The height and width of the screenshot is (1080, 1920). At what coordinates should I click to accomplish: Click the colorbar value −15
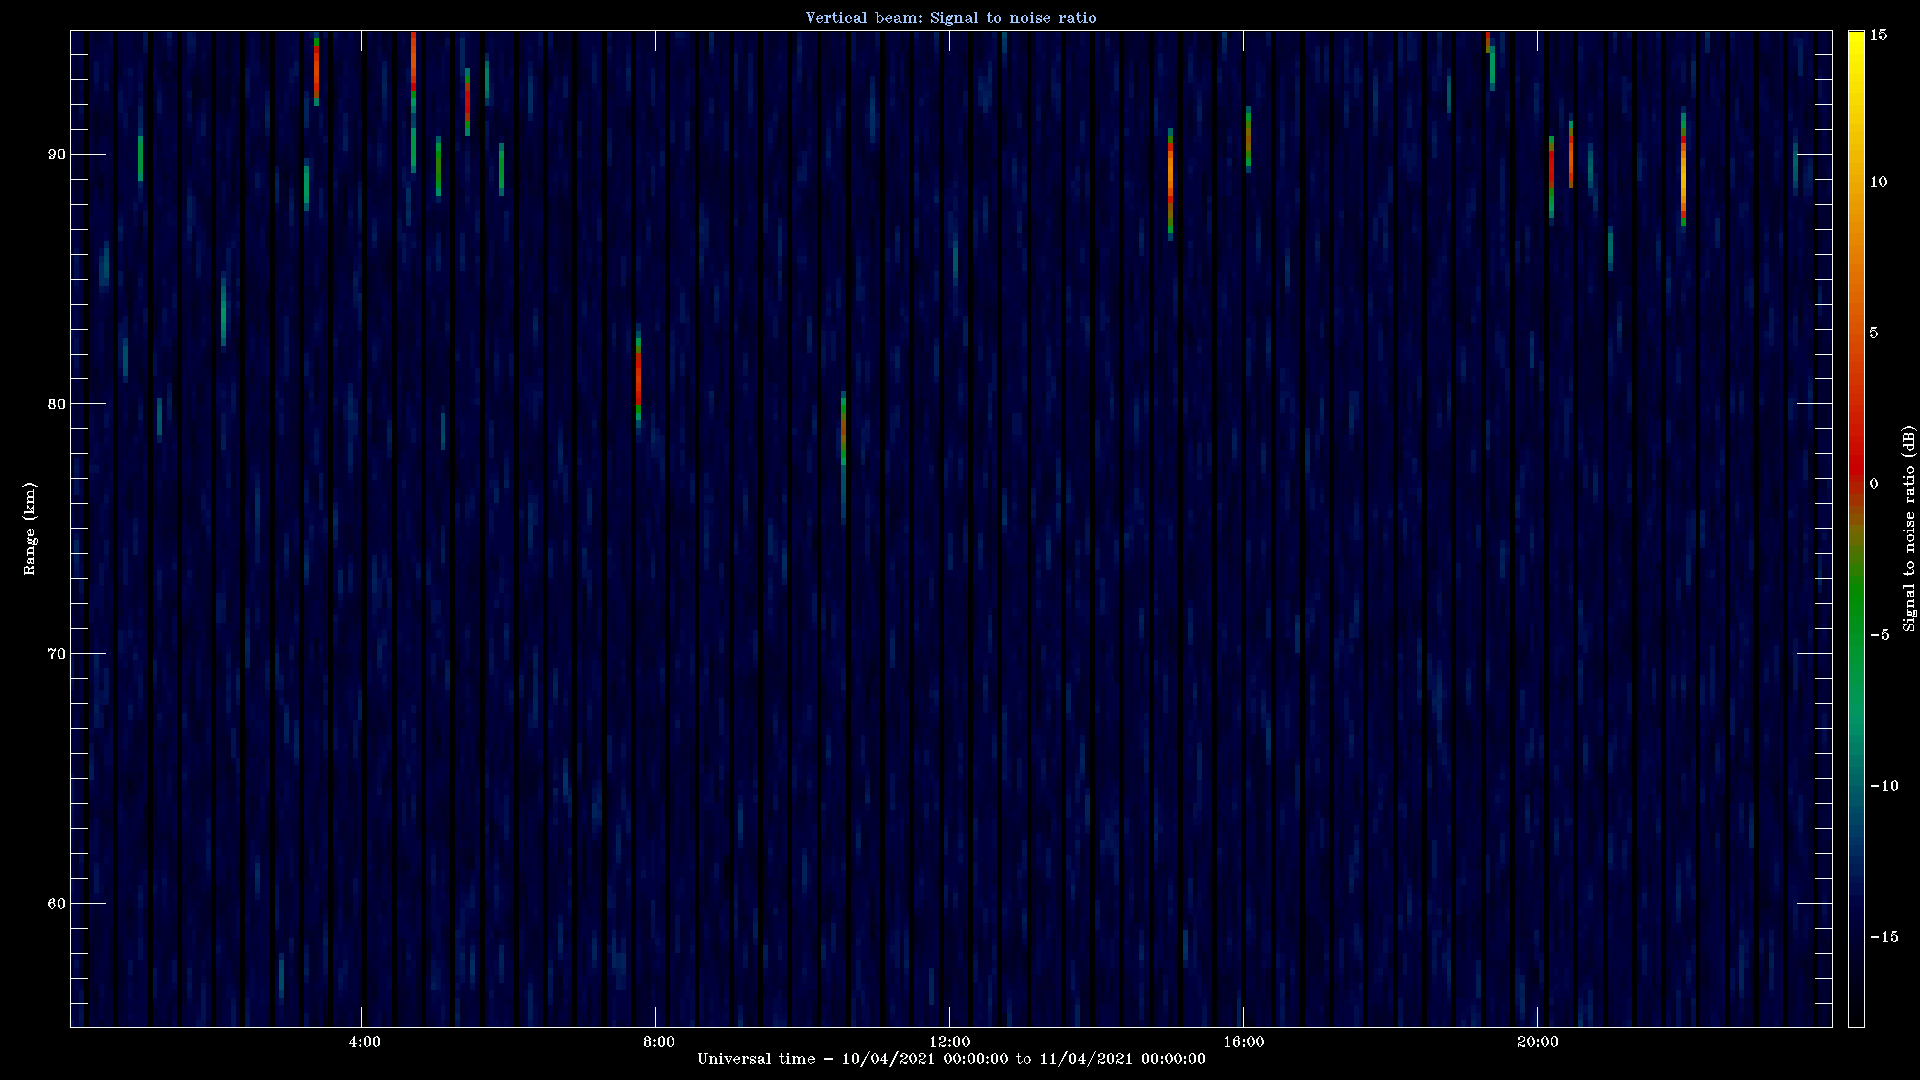[x=1883, y=936]
